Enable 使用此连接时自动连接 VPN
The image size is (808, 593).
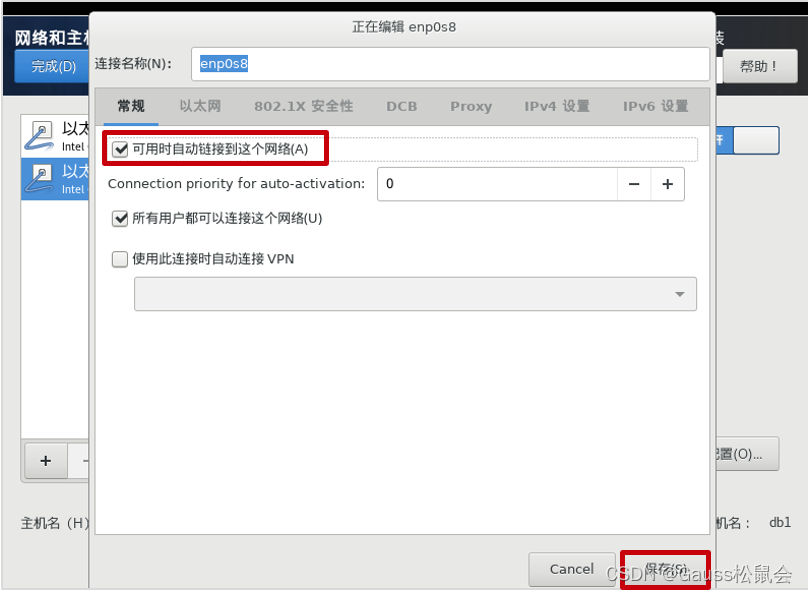[121, 258]
